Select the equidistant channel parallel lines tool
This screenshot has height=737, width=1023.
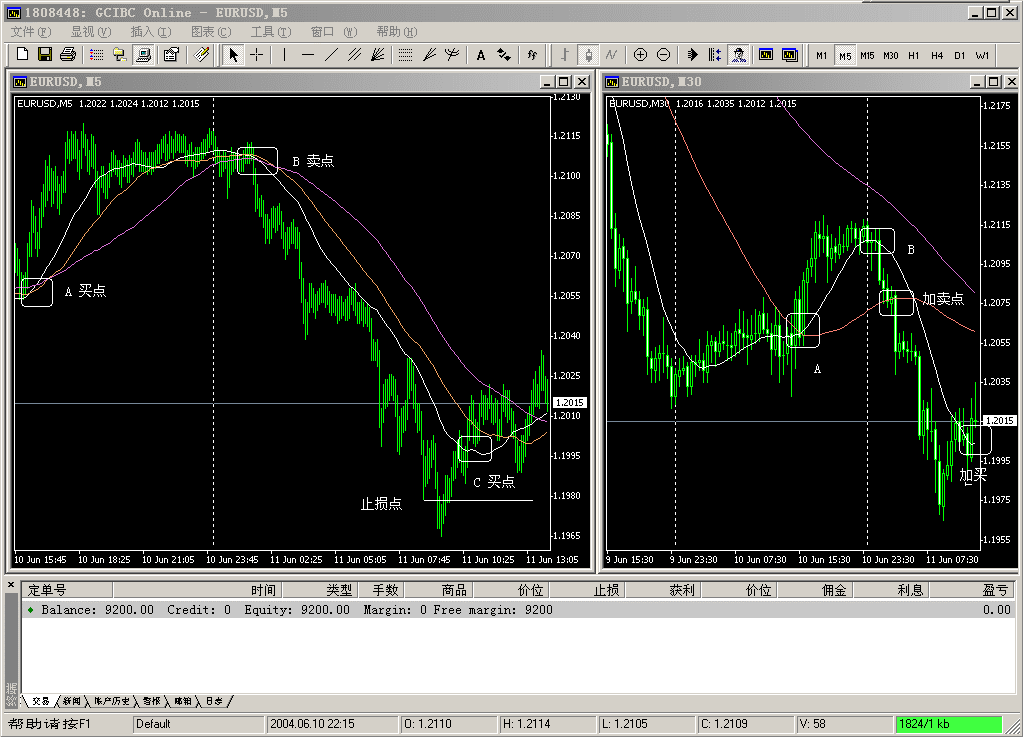(354, 55)
